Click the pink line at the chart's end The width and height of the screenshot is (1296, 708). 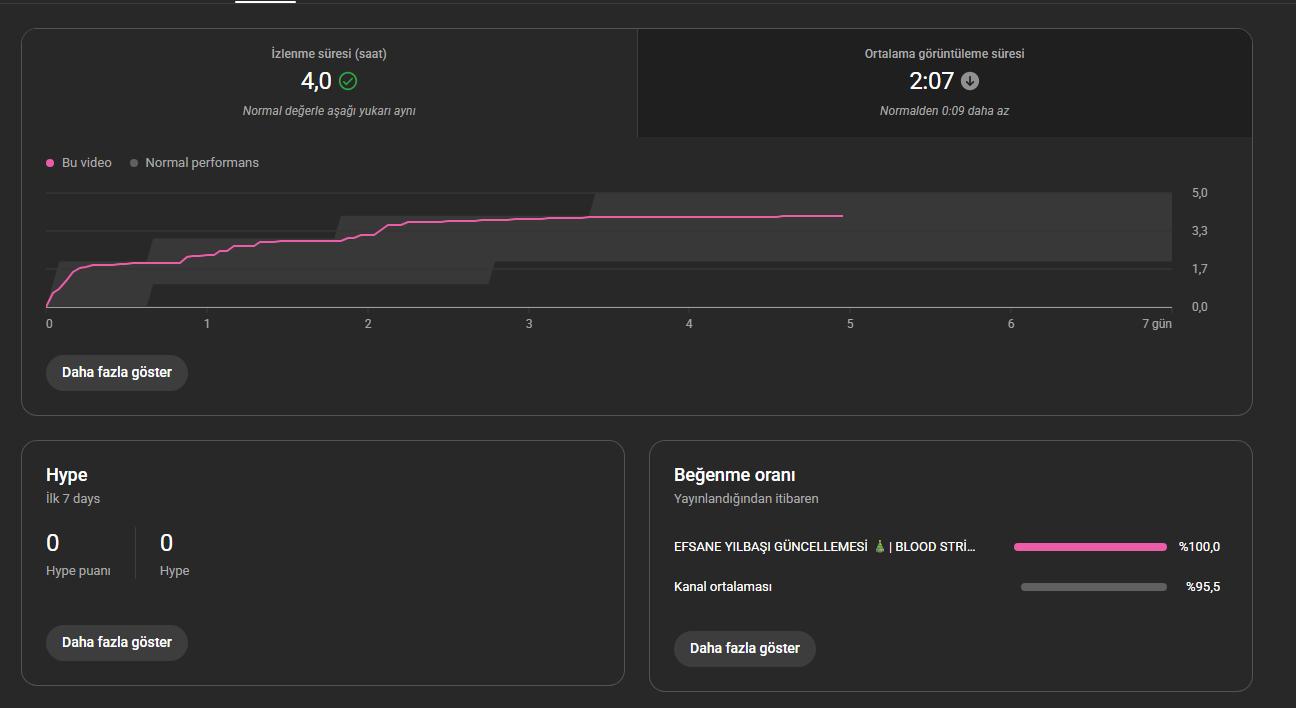tap(841, 216)
